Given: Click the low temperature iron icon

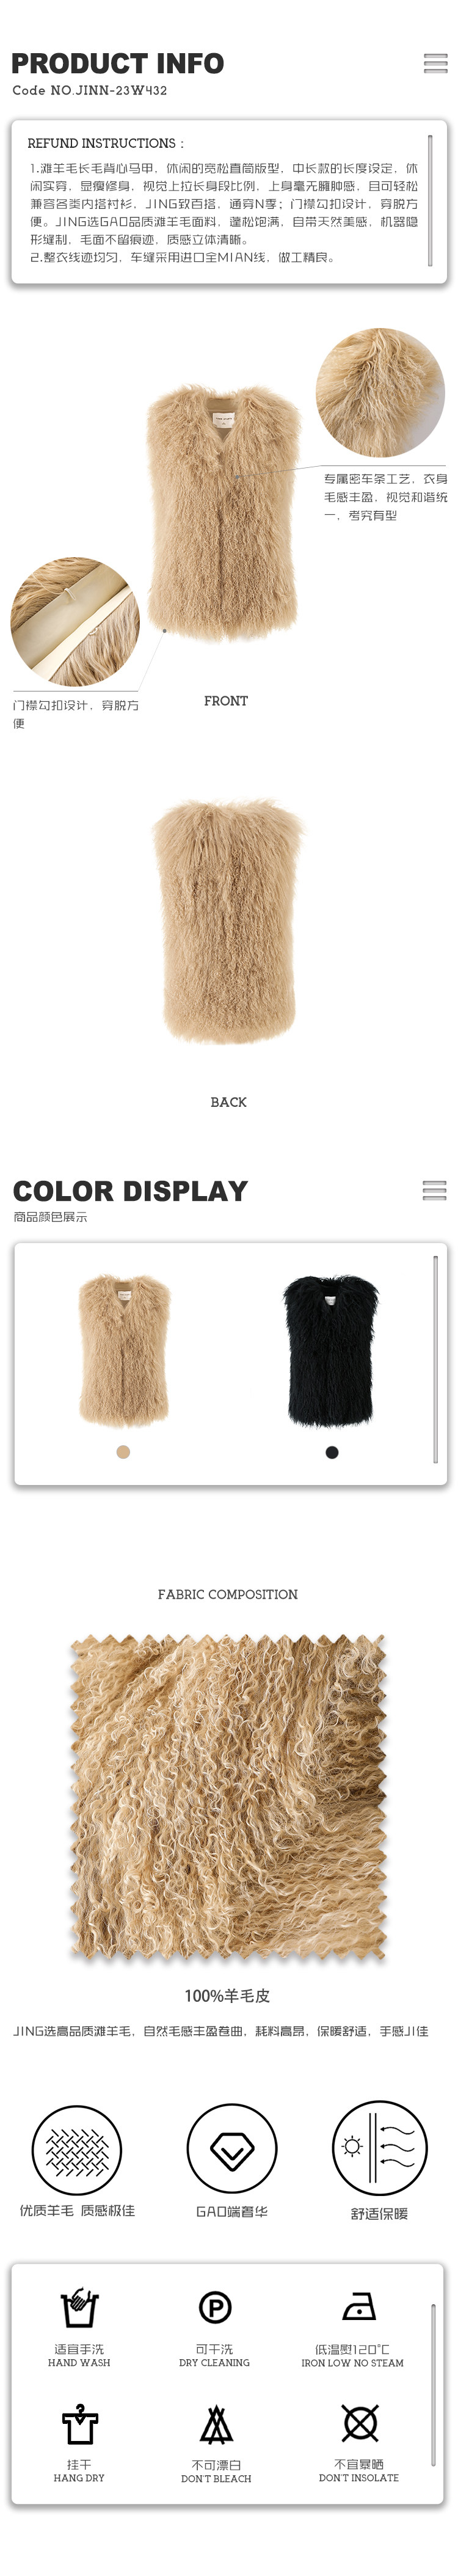Looking at the screenshot, I should (359, 2307).
